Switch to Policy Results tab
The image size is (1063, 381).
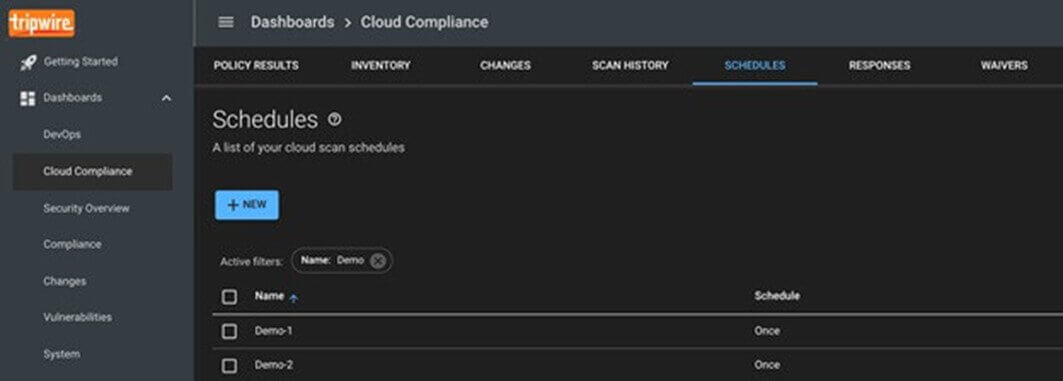coord(256,66)
